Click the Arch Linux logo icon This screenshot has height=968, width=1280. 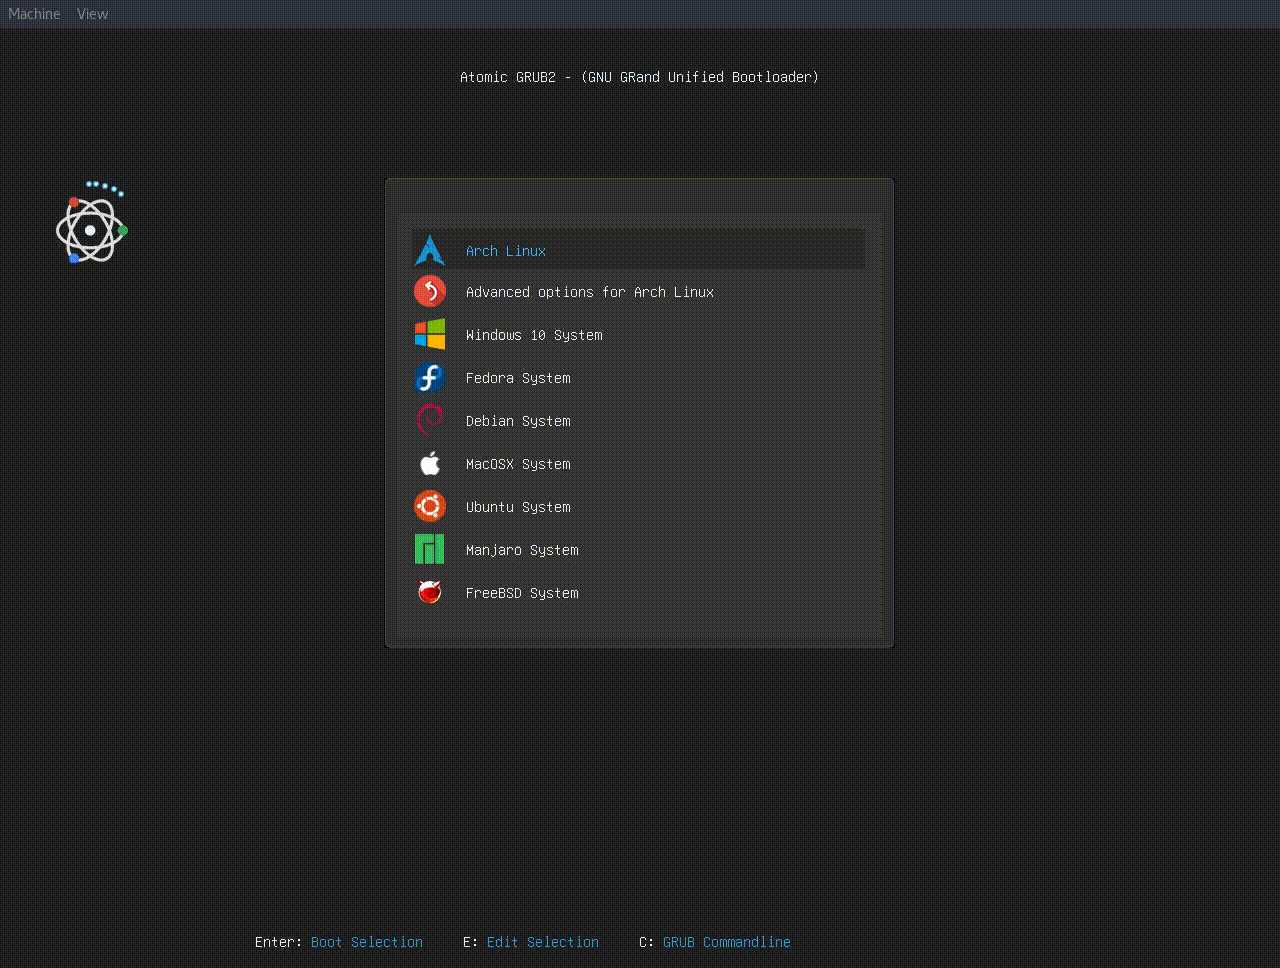pyautogui.click(x=429, y=250)
